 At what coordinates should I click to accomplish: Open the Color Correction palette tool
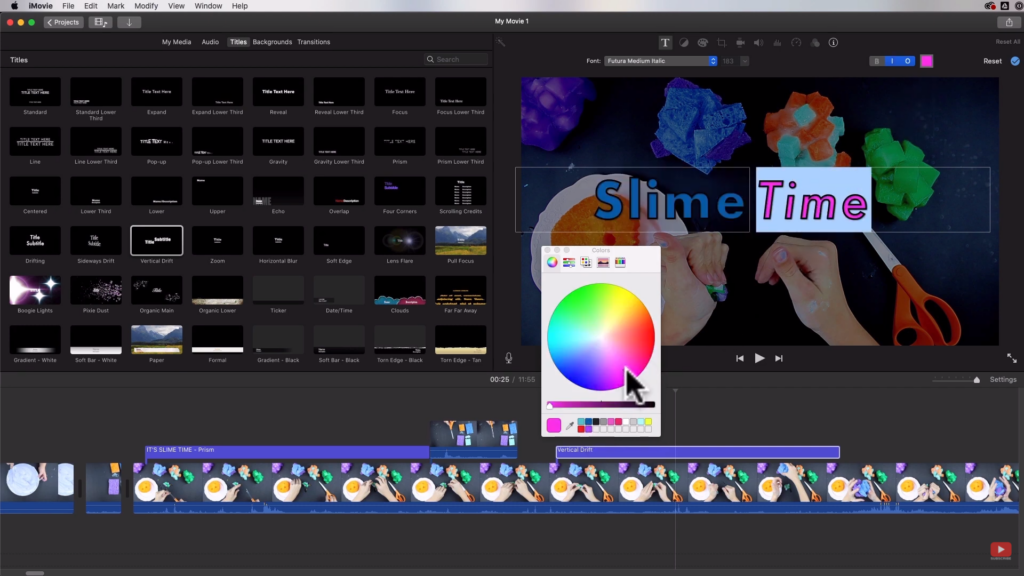pyautogui.click(x=703, y=42)
